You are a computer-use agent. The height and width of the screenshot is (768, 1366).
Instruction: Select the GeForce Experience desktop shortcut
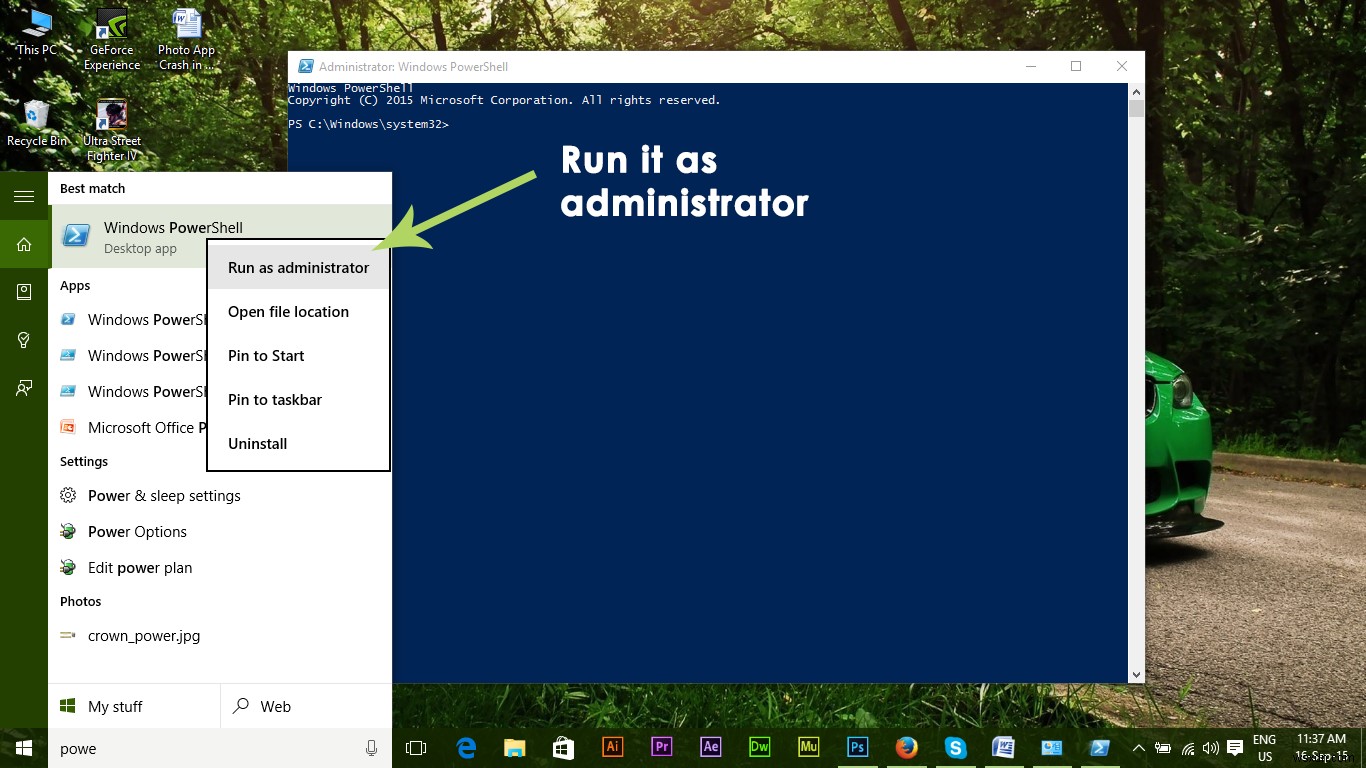112,40
